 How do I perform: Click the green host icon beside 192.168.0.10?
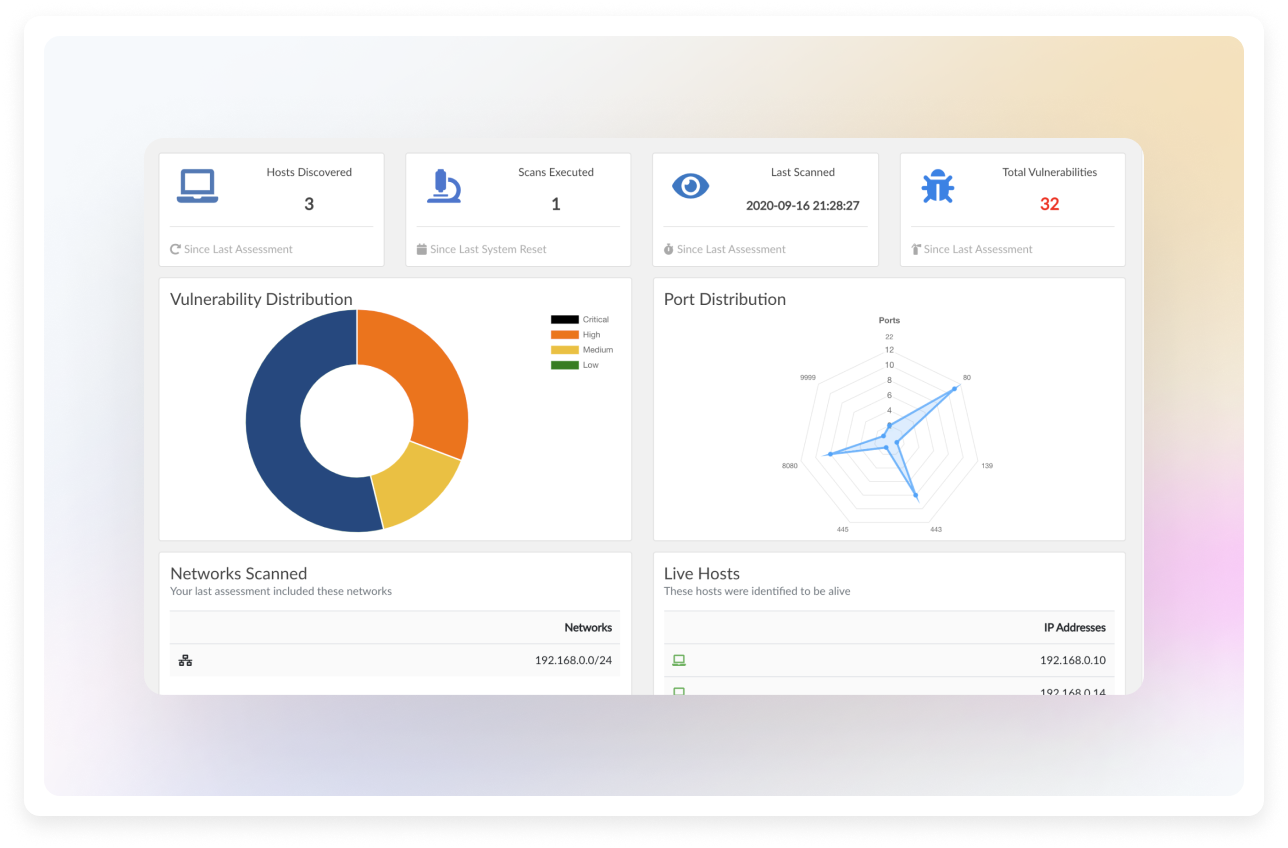pyautogui.click(x=679, y=660)
